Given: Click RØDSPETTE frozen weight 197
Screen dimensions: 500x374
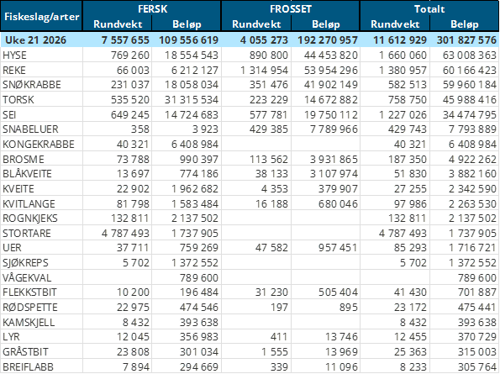Looking at the screenshot, I should [279, 307].
